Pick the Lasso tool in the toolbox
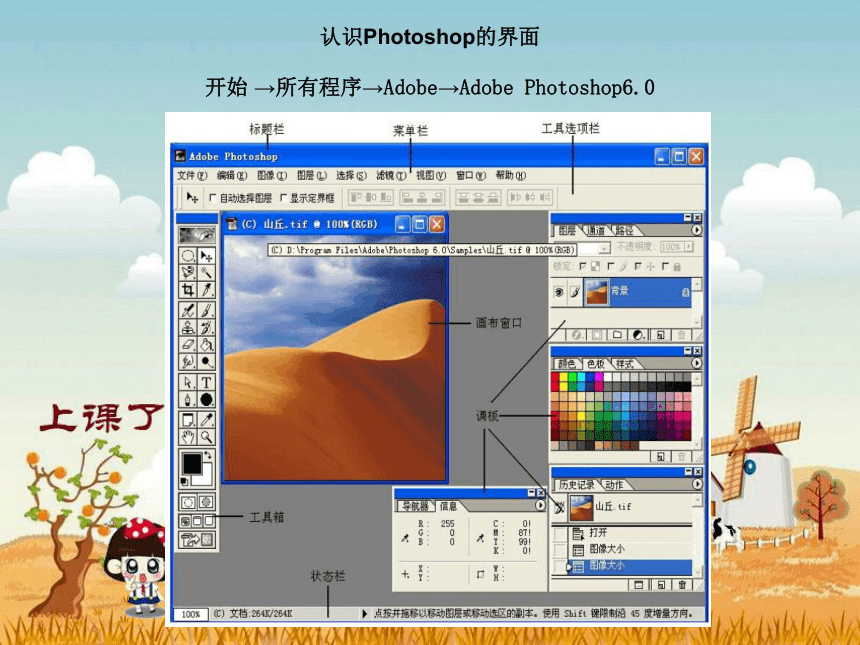860x645 pixels. pyautogui.click(x=188, y=272)
